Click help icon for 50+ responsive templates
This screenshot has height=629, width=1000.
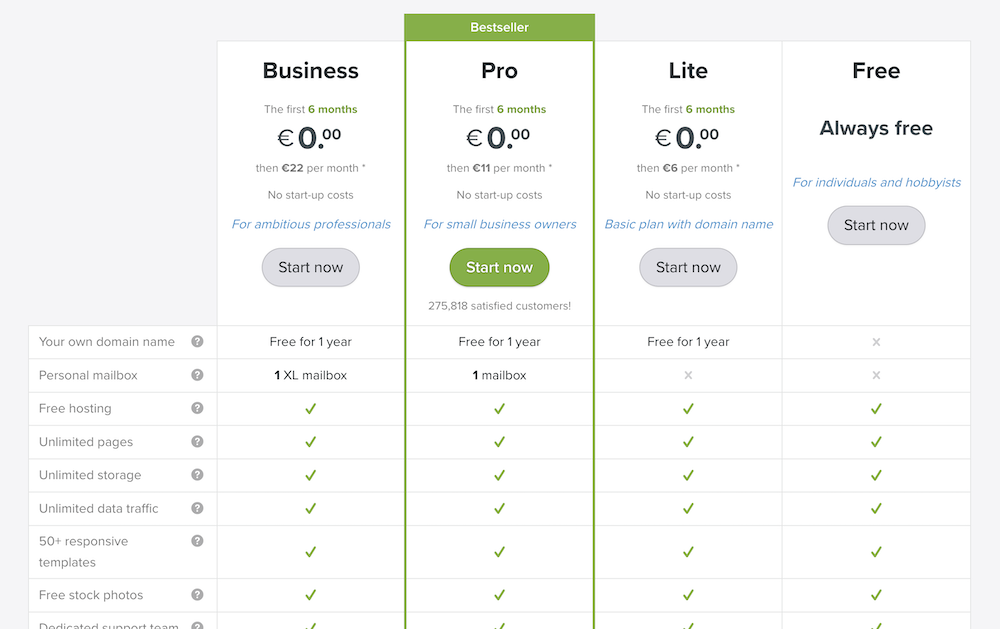click(x=197, y=541)
